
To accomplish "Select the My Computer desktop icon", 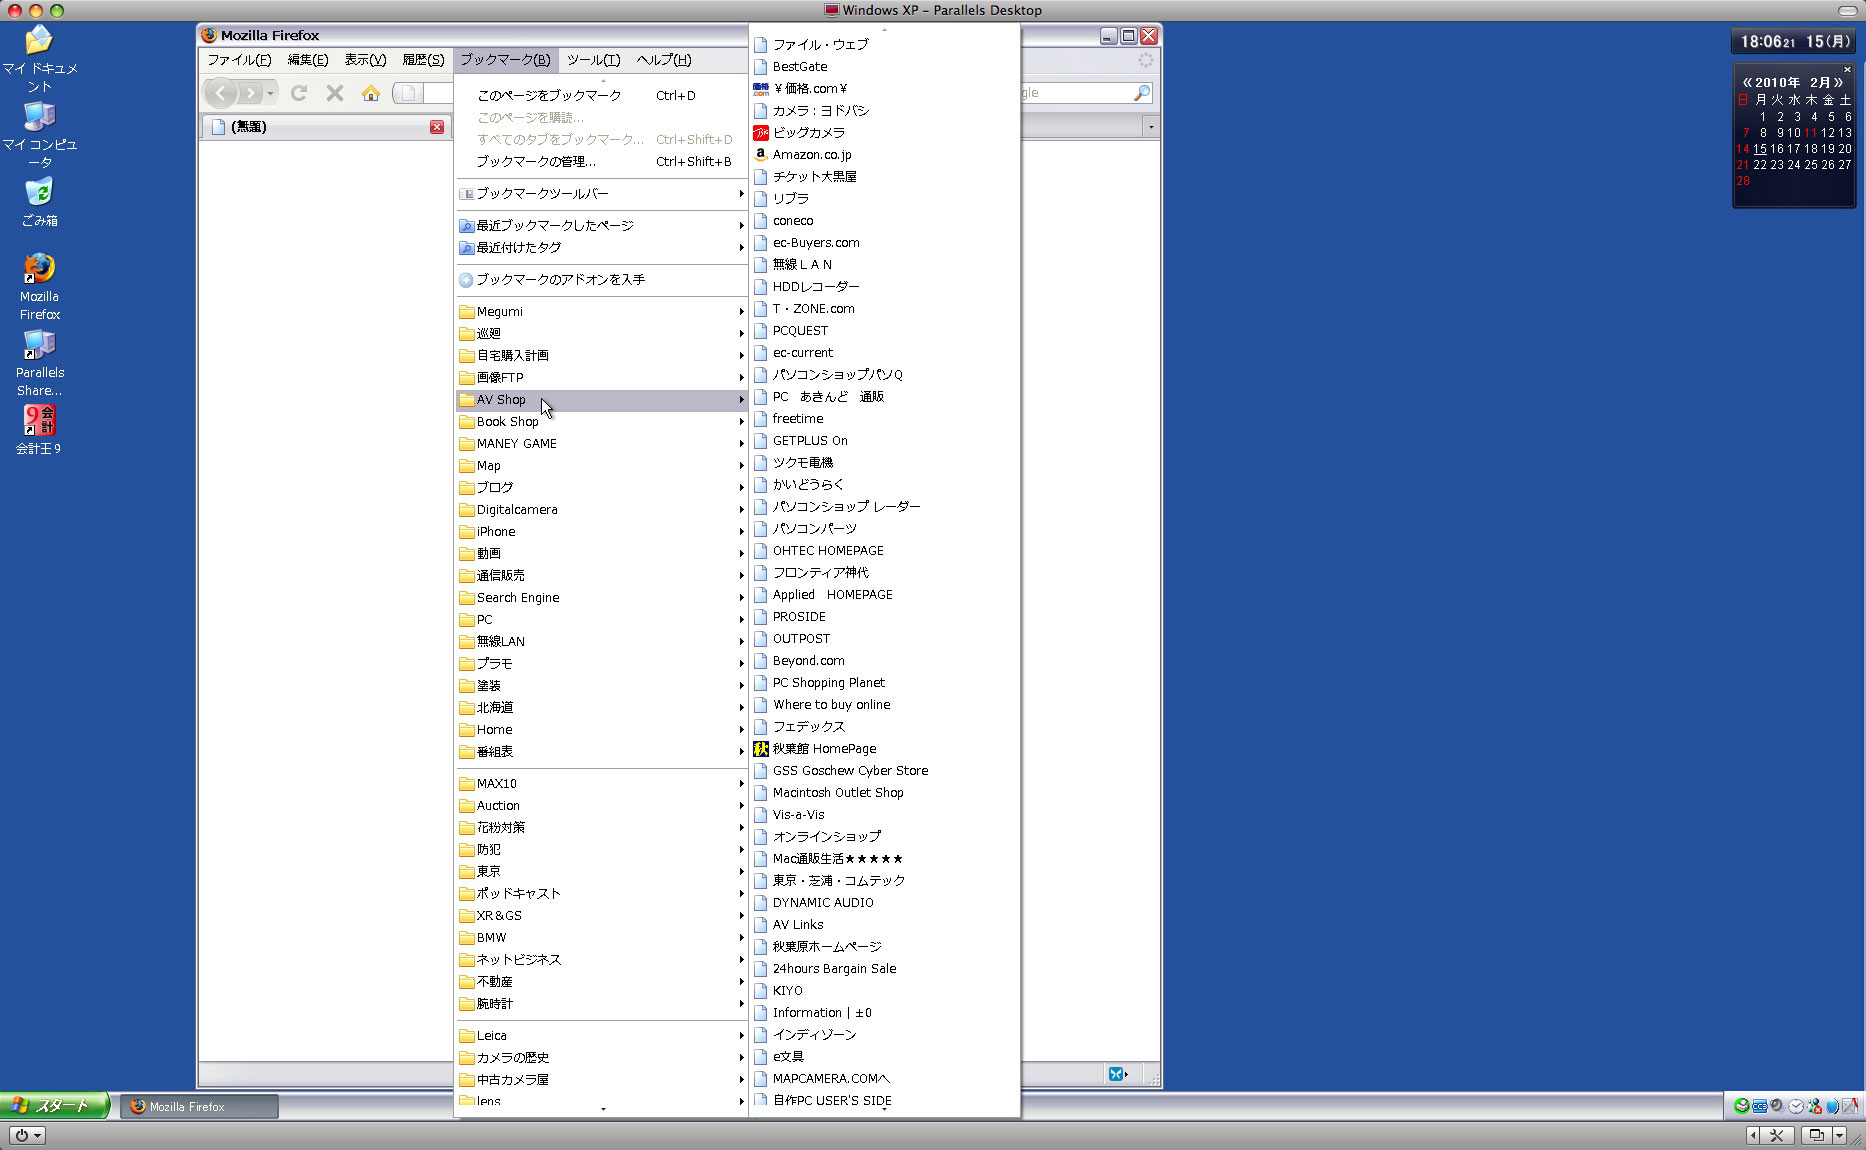I will 39,134.
